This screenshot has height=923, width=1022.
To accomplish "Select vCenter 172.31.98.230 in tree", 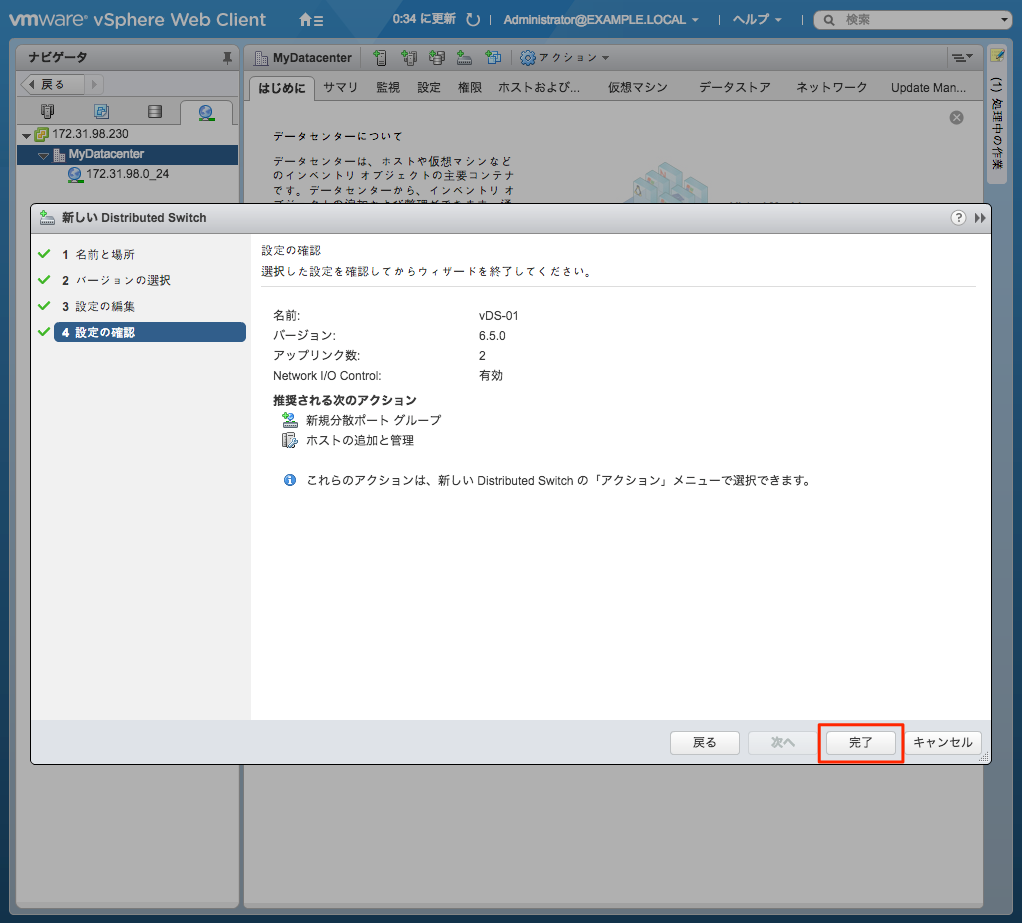I will tap(90, 134).
